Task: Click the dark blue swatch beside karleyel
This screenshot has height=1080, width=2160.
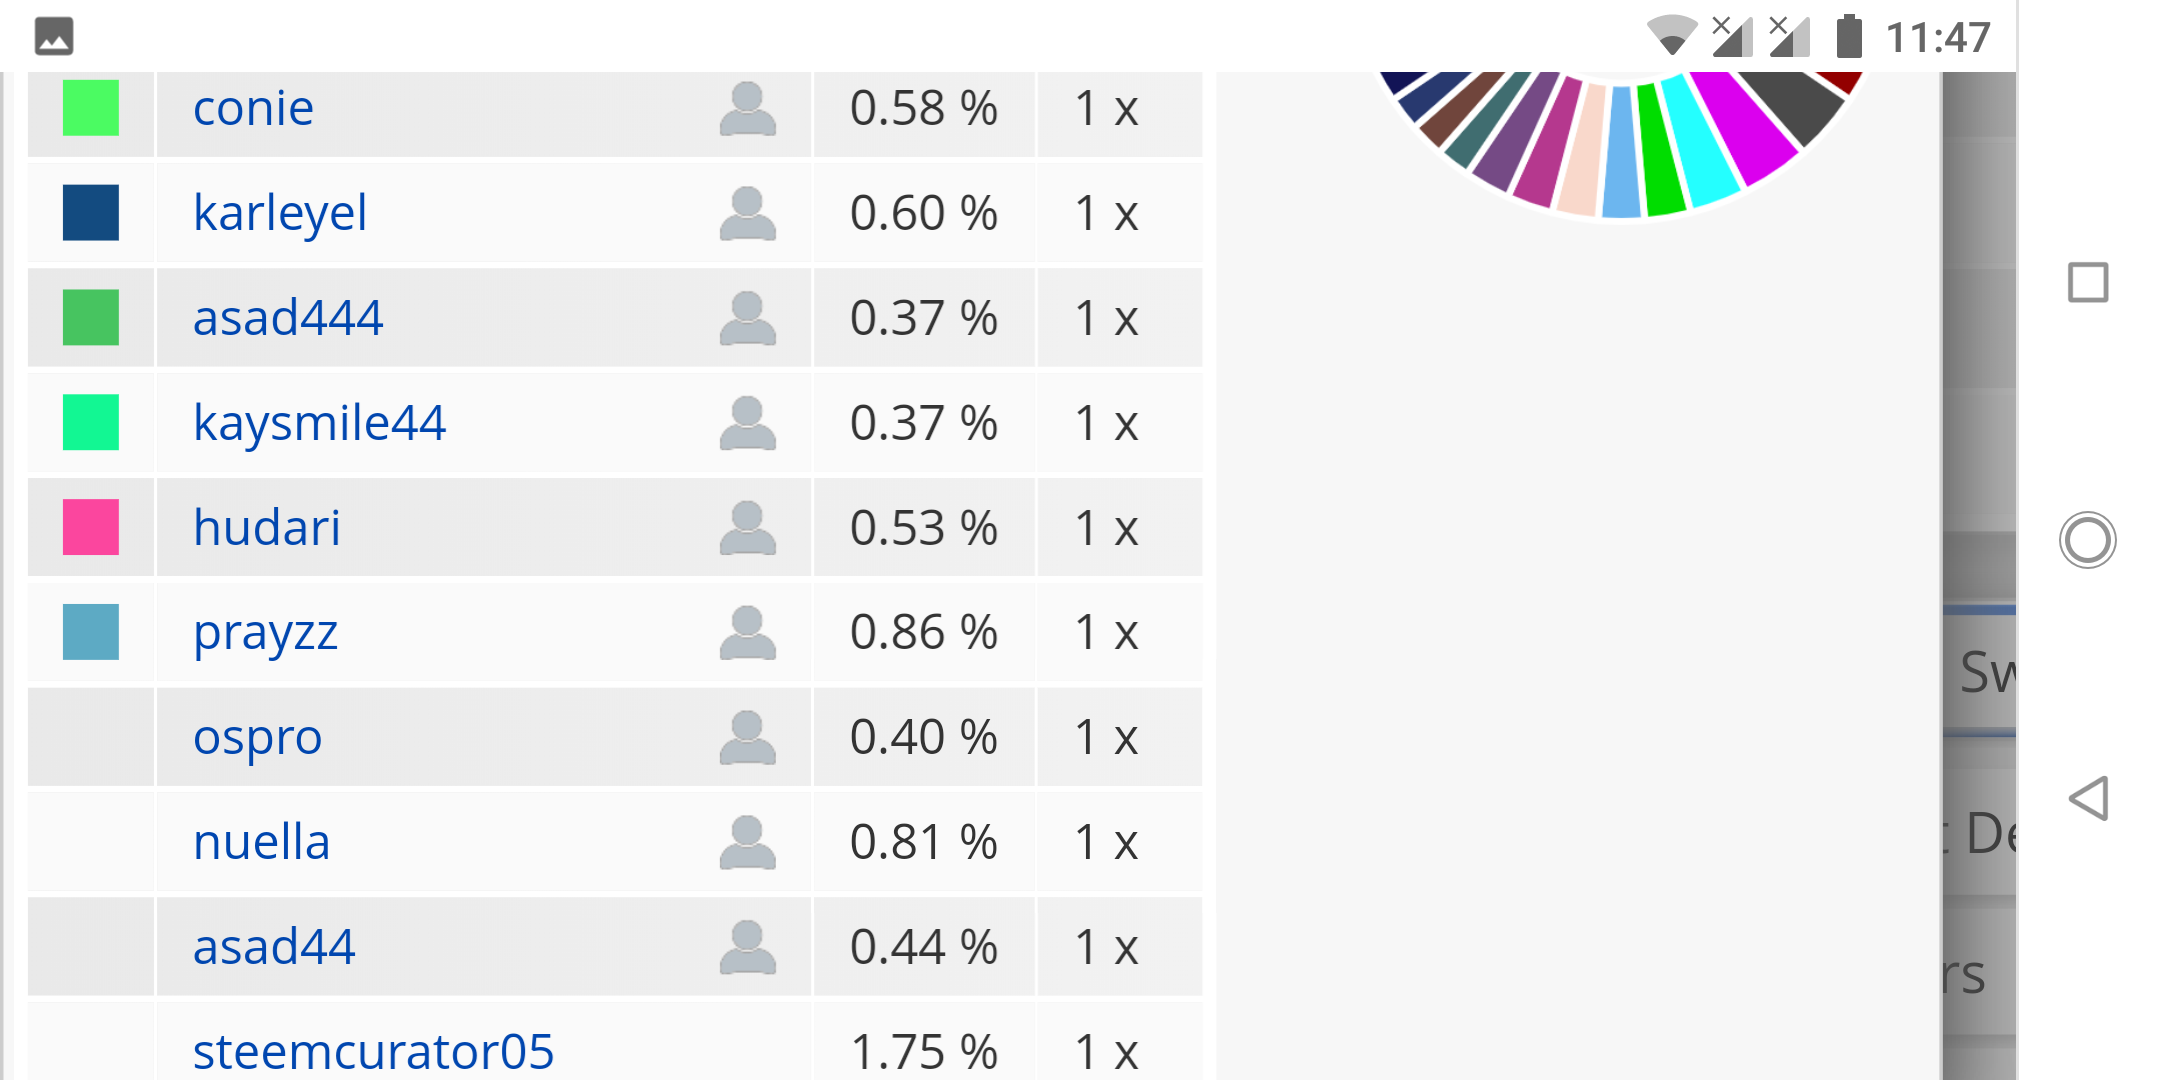Action: pos(91,213)
